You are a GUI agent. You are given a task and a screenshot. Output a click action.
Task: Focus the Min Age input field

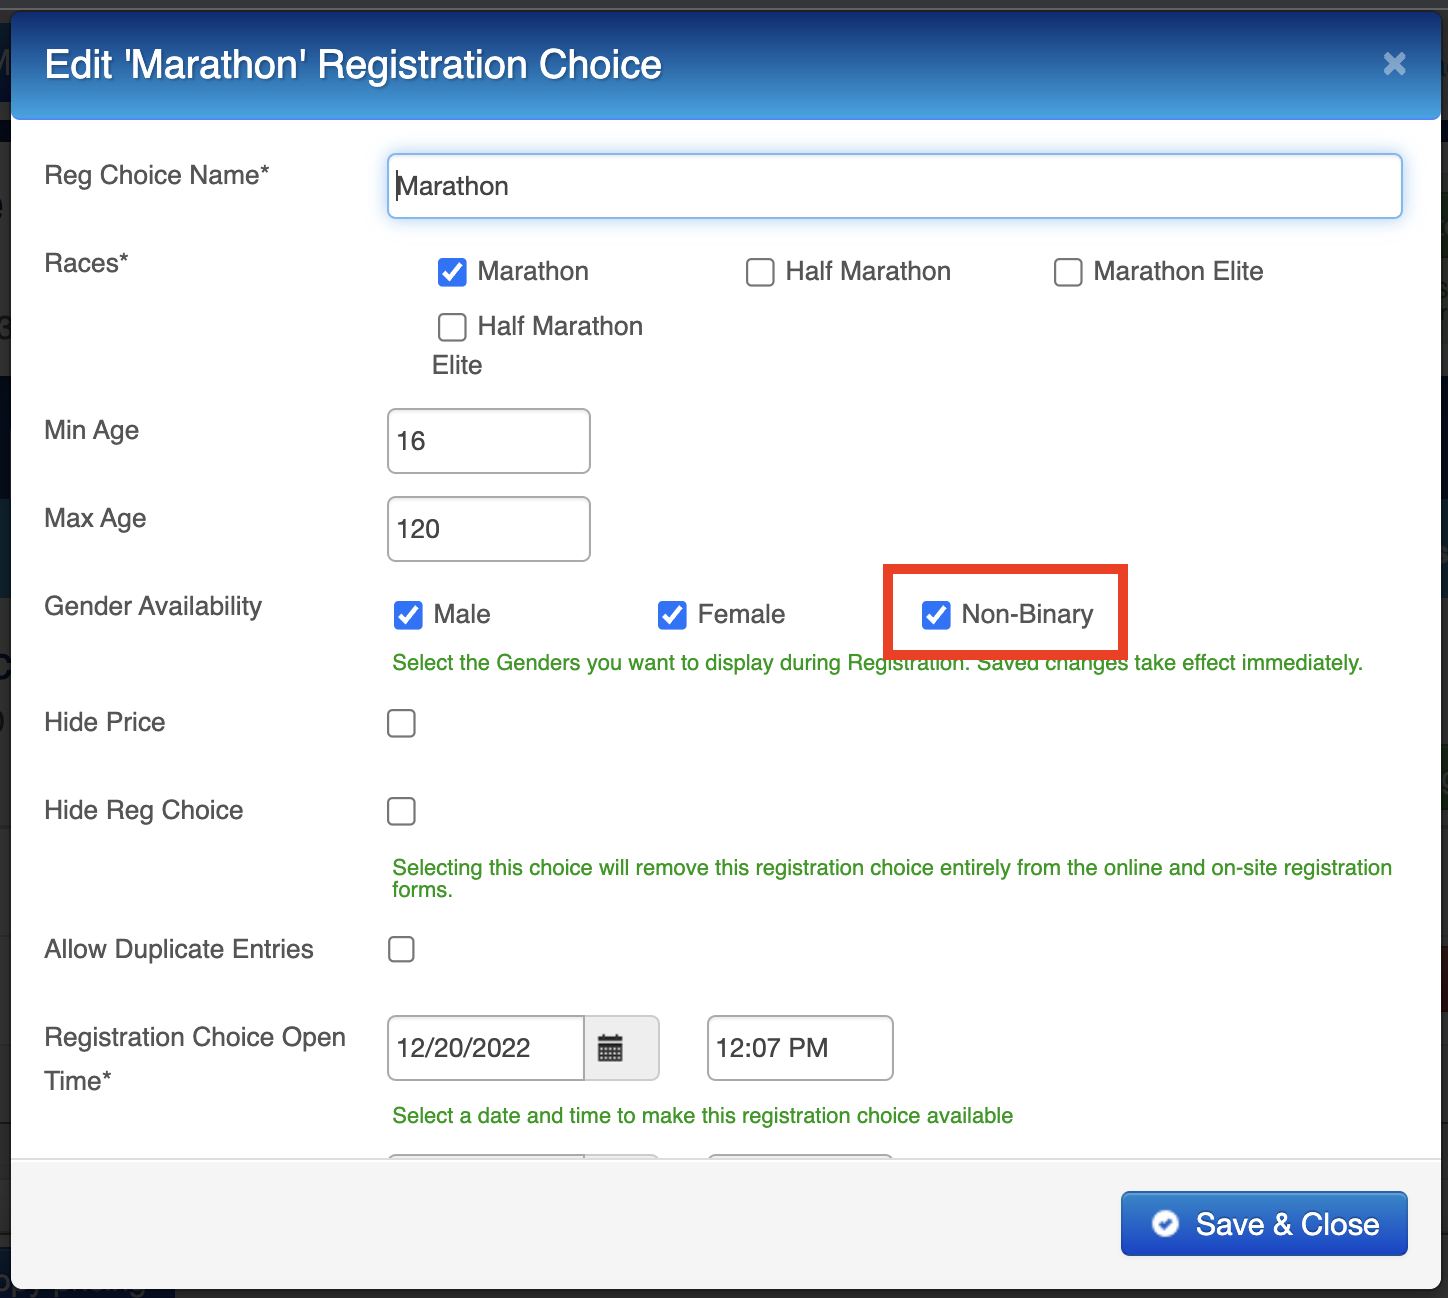488,441
